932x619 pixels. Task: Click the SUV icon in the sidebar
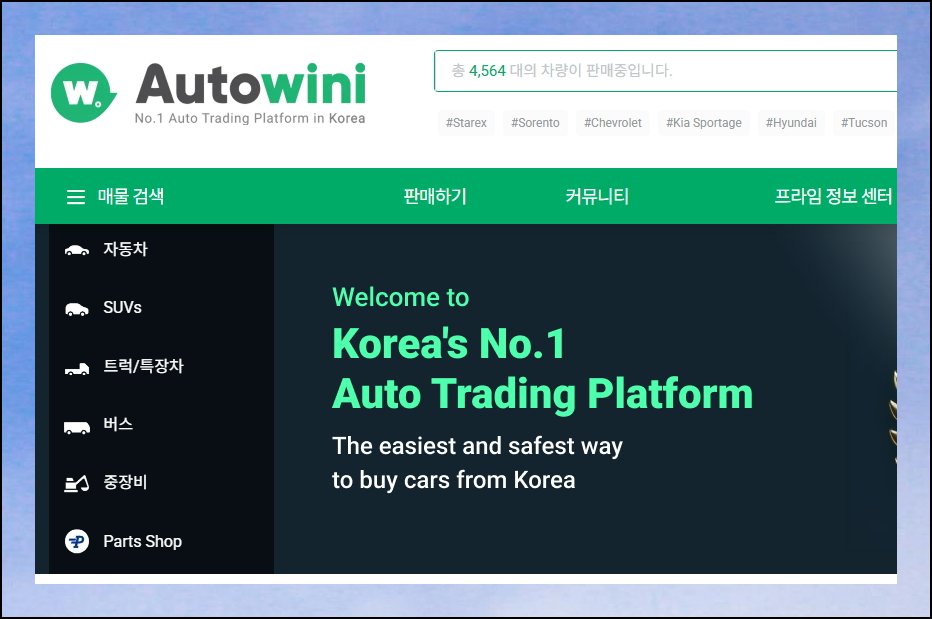[x=77, y=309]
